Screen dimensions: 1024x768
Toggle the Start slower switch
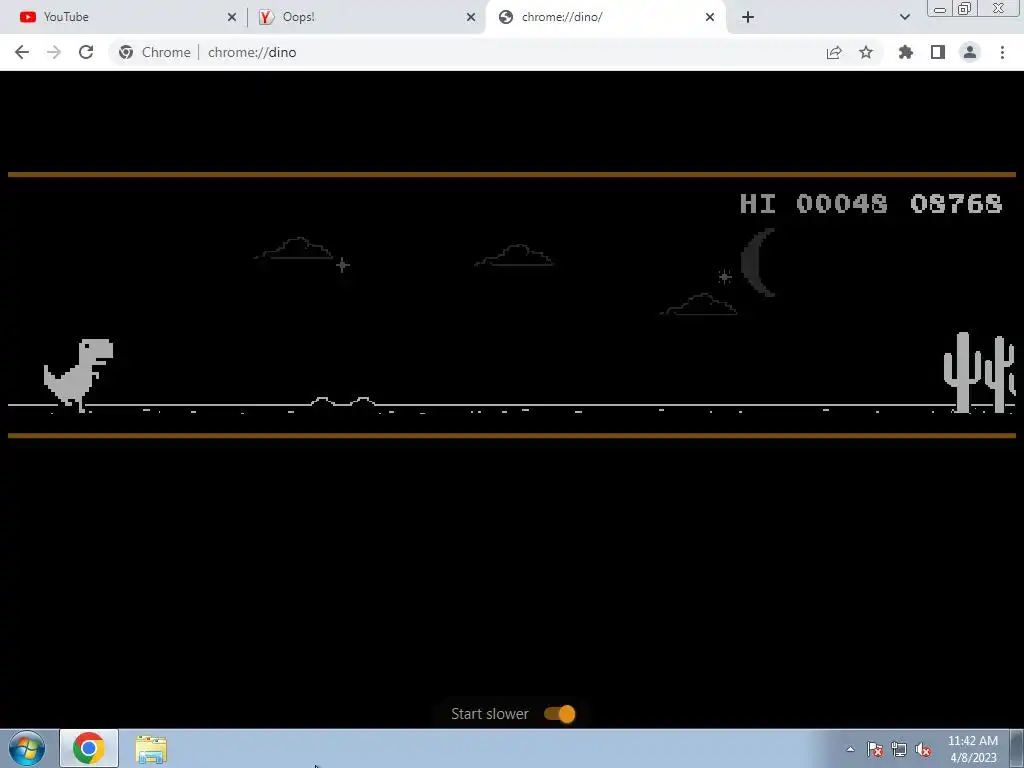(x=560, y=714)
